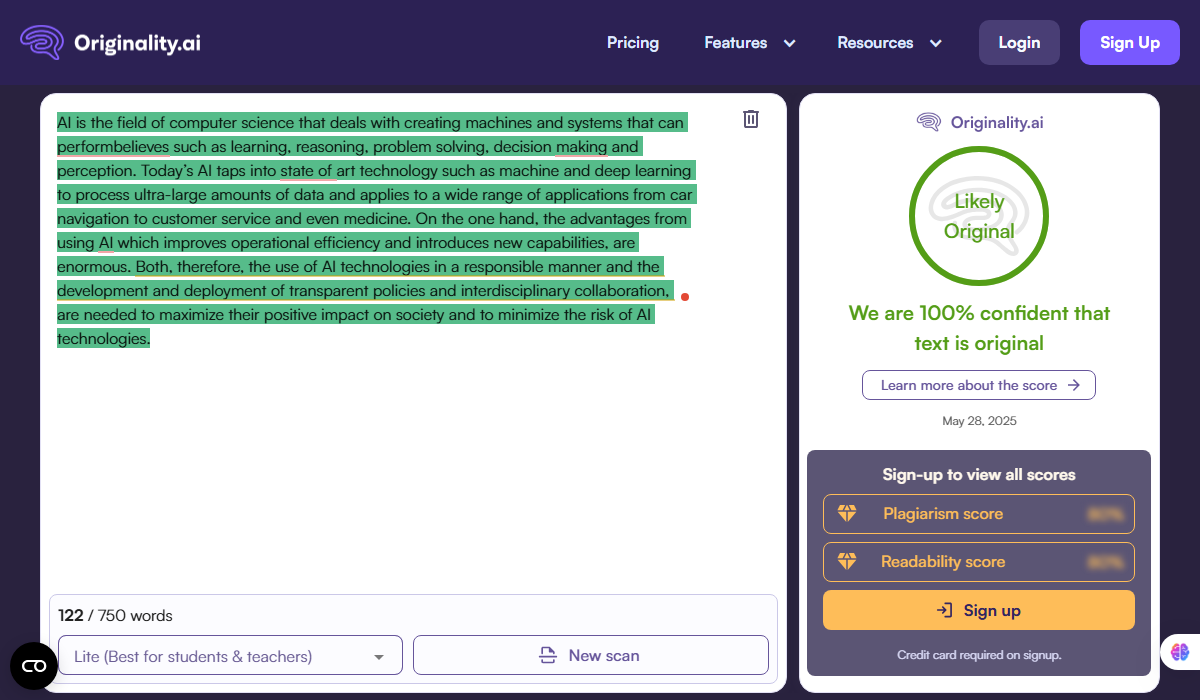The width and height of the screenshot is (1200, 700).
Task: Click Learn more about the score
Action: (x=979, y=385)
